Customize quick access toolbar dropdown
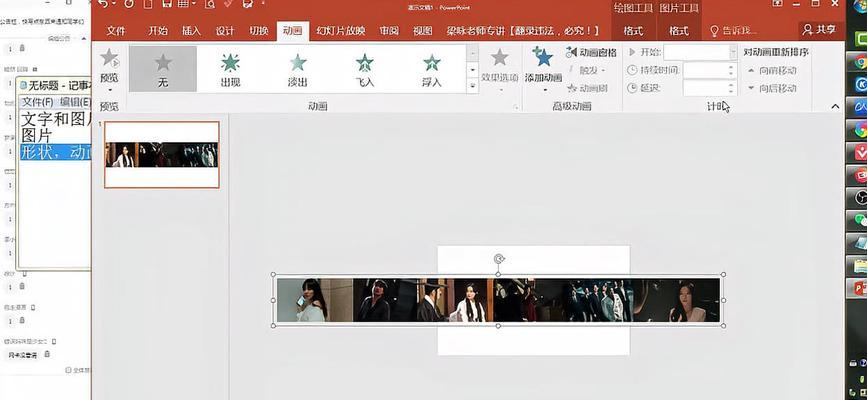Image resolution: width=867 pixels, height=400 pixels. 263,3
